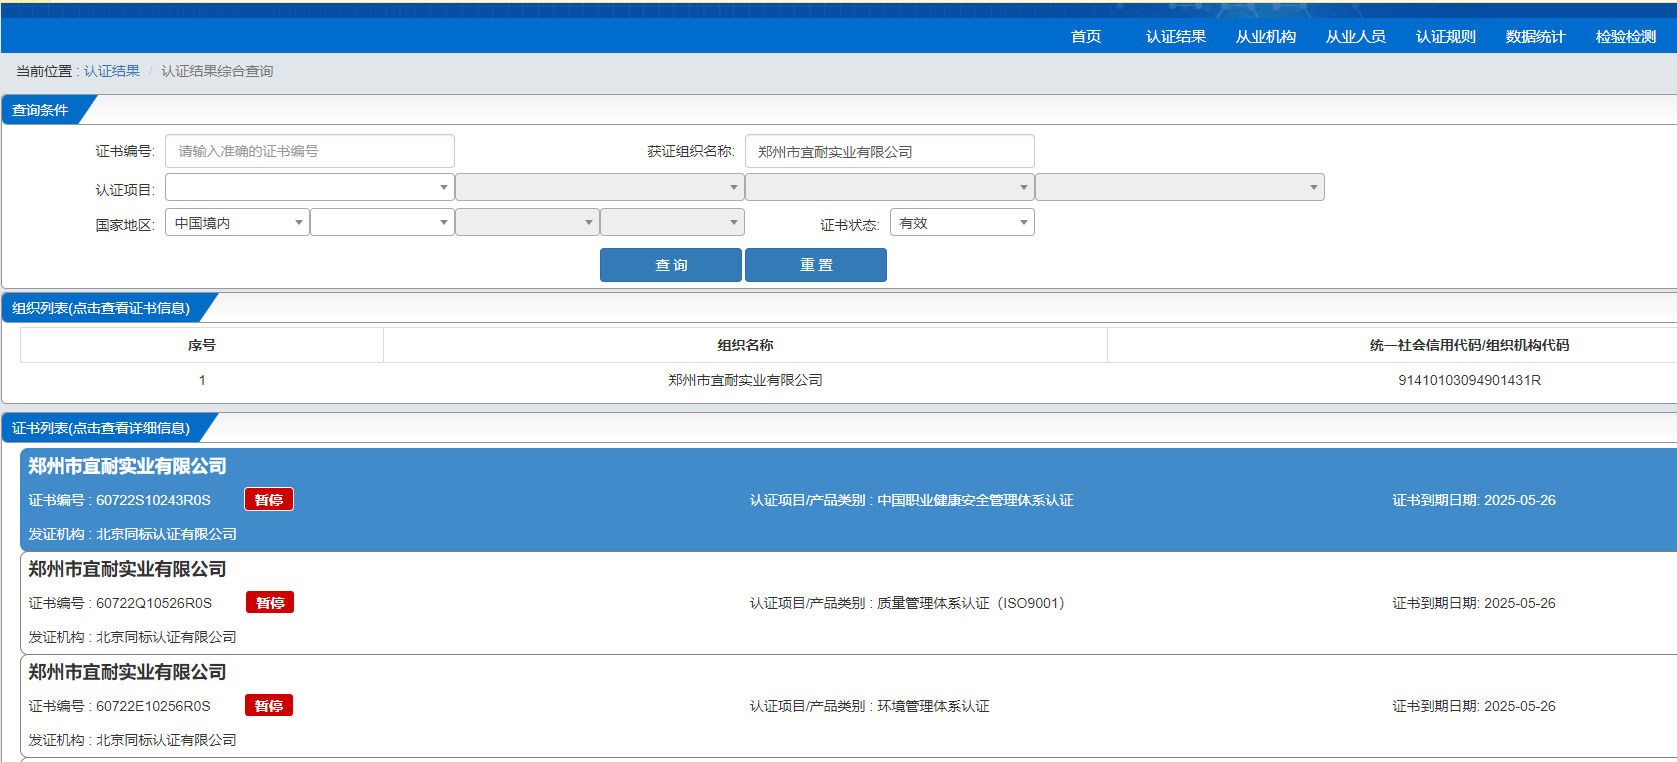Screen dimensions: 1677x762
Task: Open organization row 郑州市宜耐实业有限公司 in 组织列表
Action: [x=745, y=380]
